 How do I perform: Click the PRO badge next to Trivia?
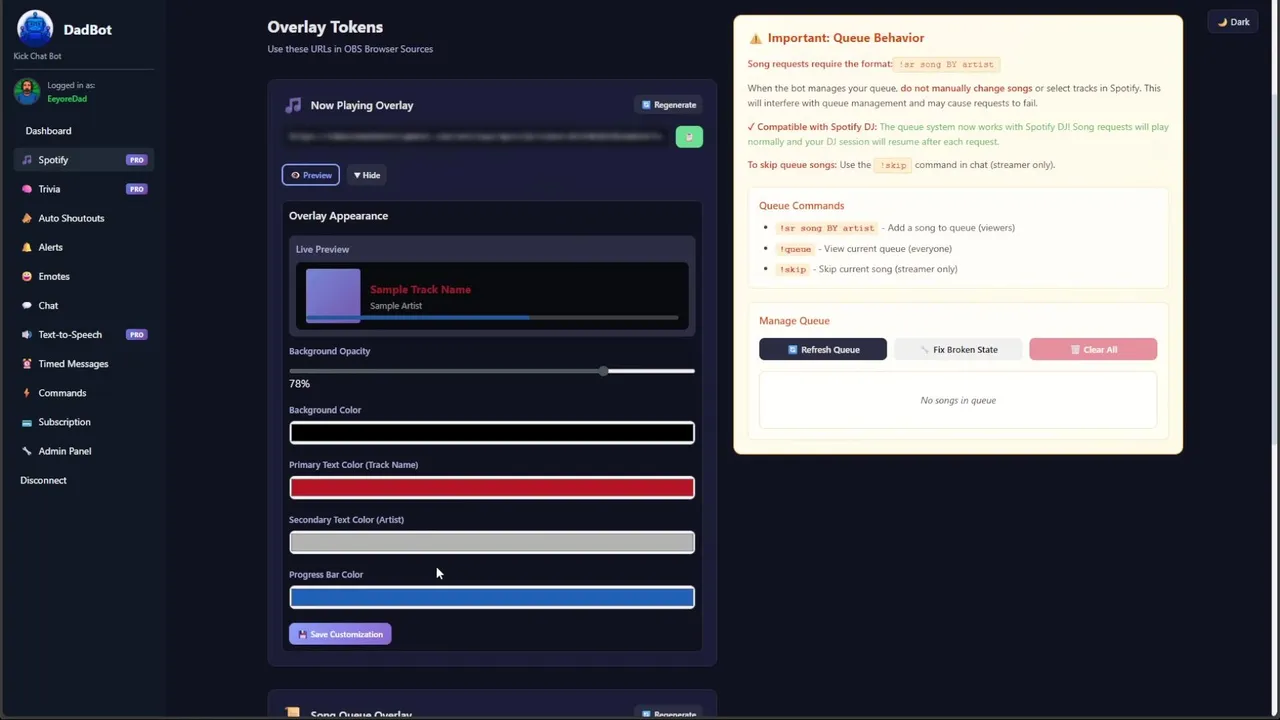point(136,189)
